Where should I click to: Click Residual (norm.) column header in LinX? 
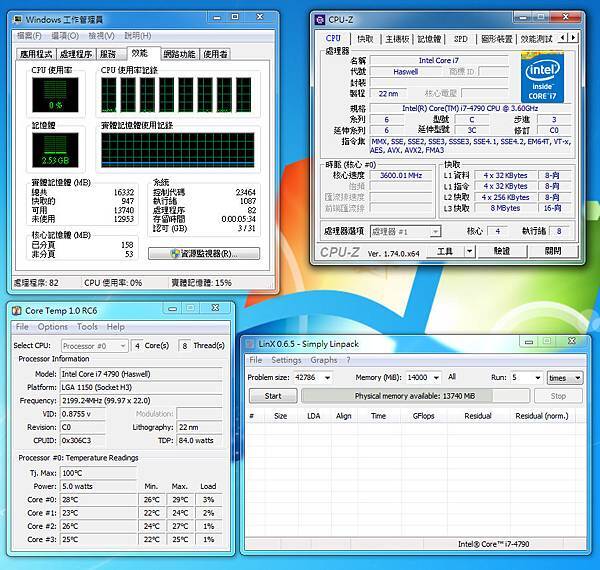pyautogui.click(x=542, y=416)
